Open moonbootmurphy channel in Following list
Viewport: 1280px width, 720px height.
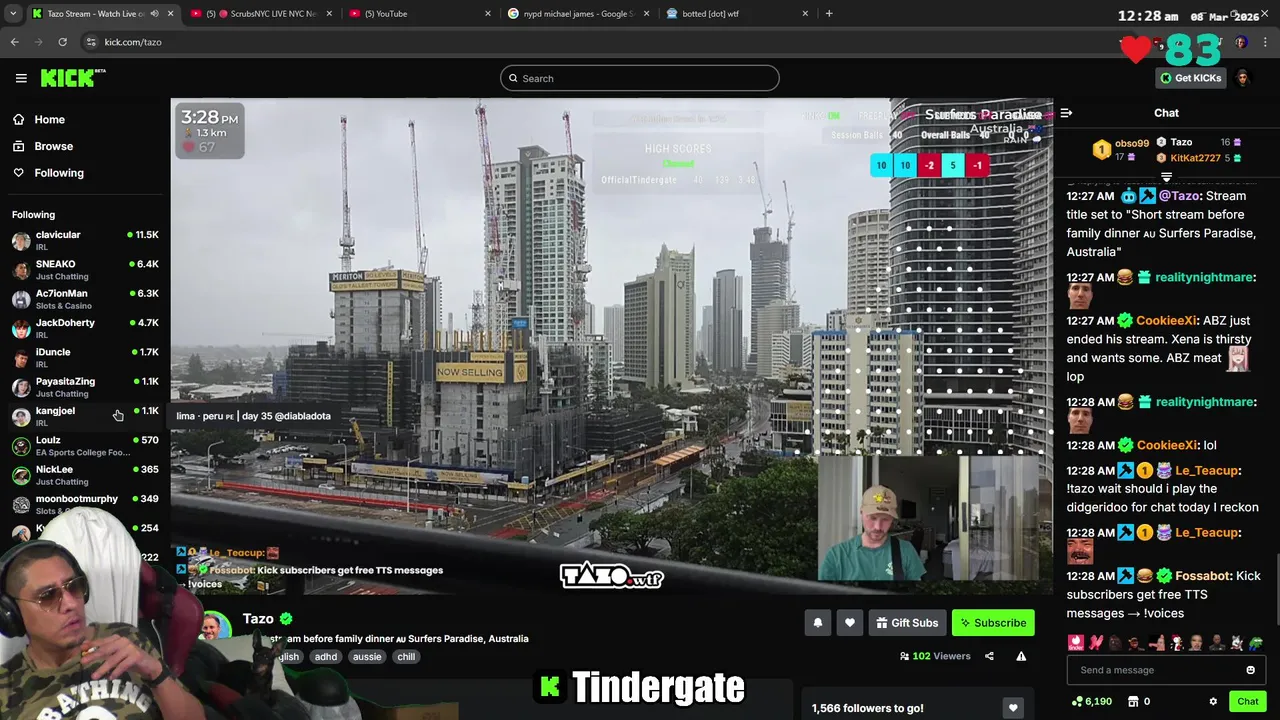click(x=85, y=504)
